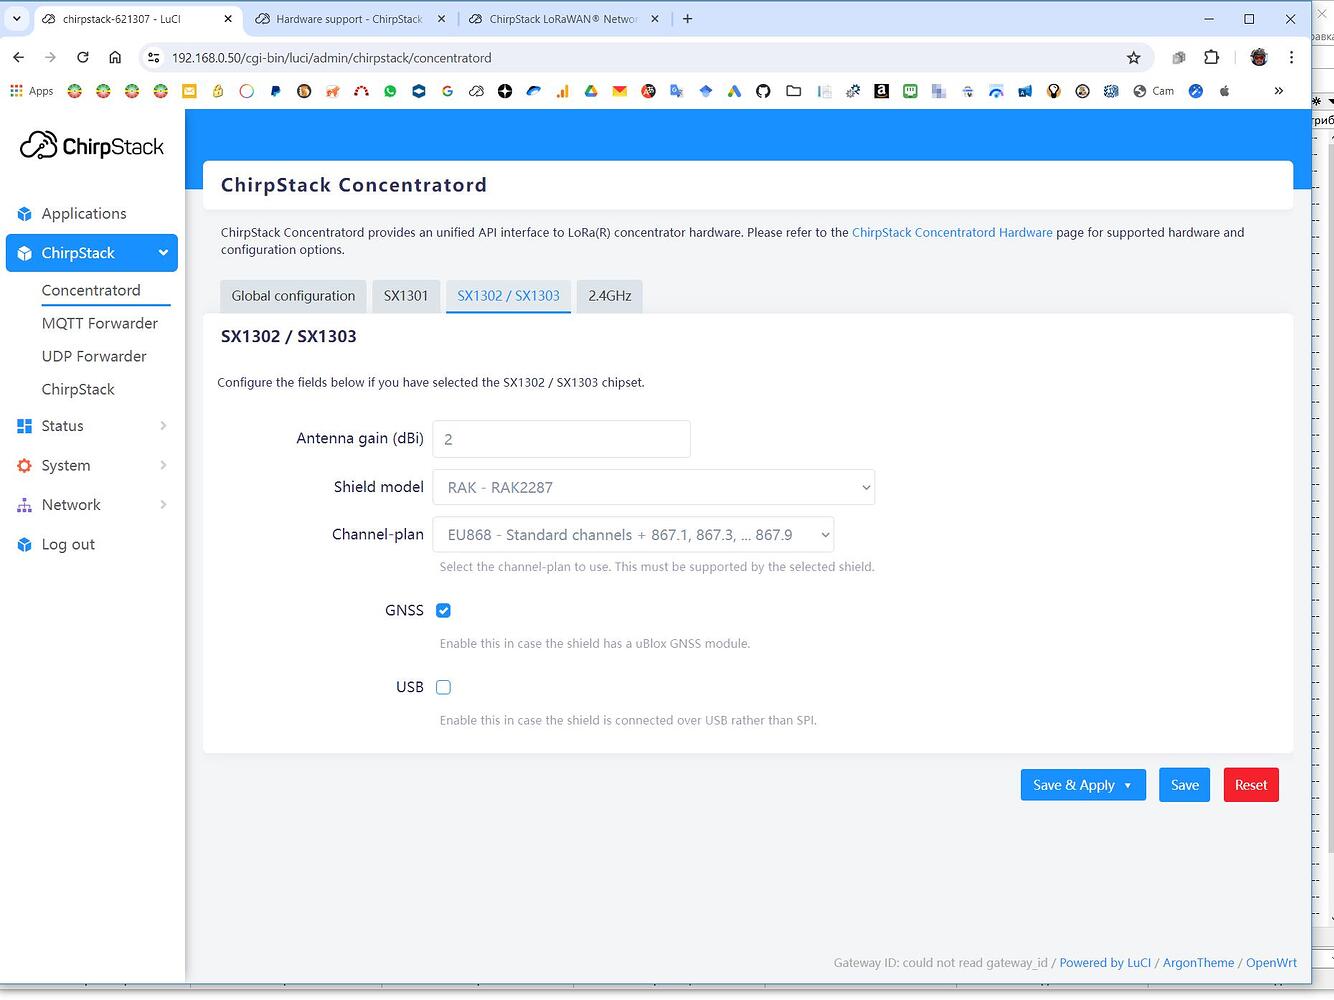Open Concentratord in the sidebar
The image size is (1334, 1000).
click(91, 290)
